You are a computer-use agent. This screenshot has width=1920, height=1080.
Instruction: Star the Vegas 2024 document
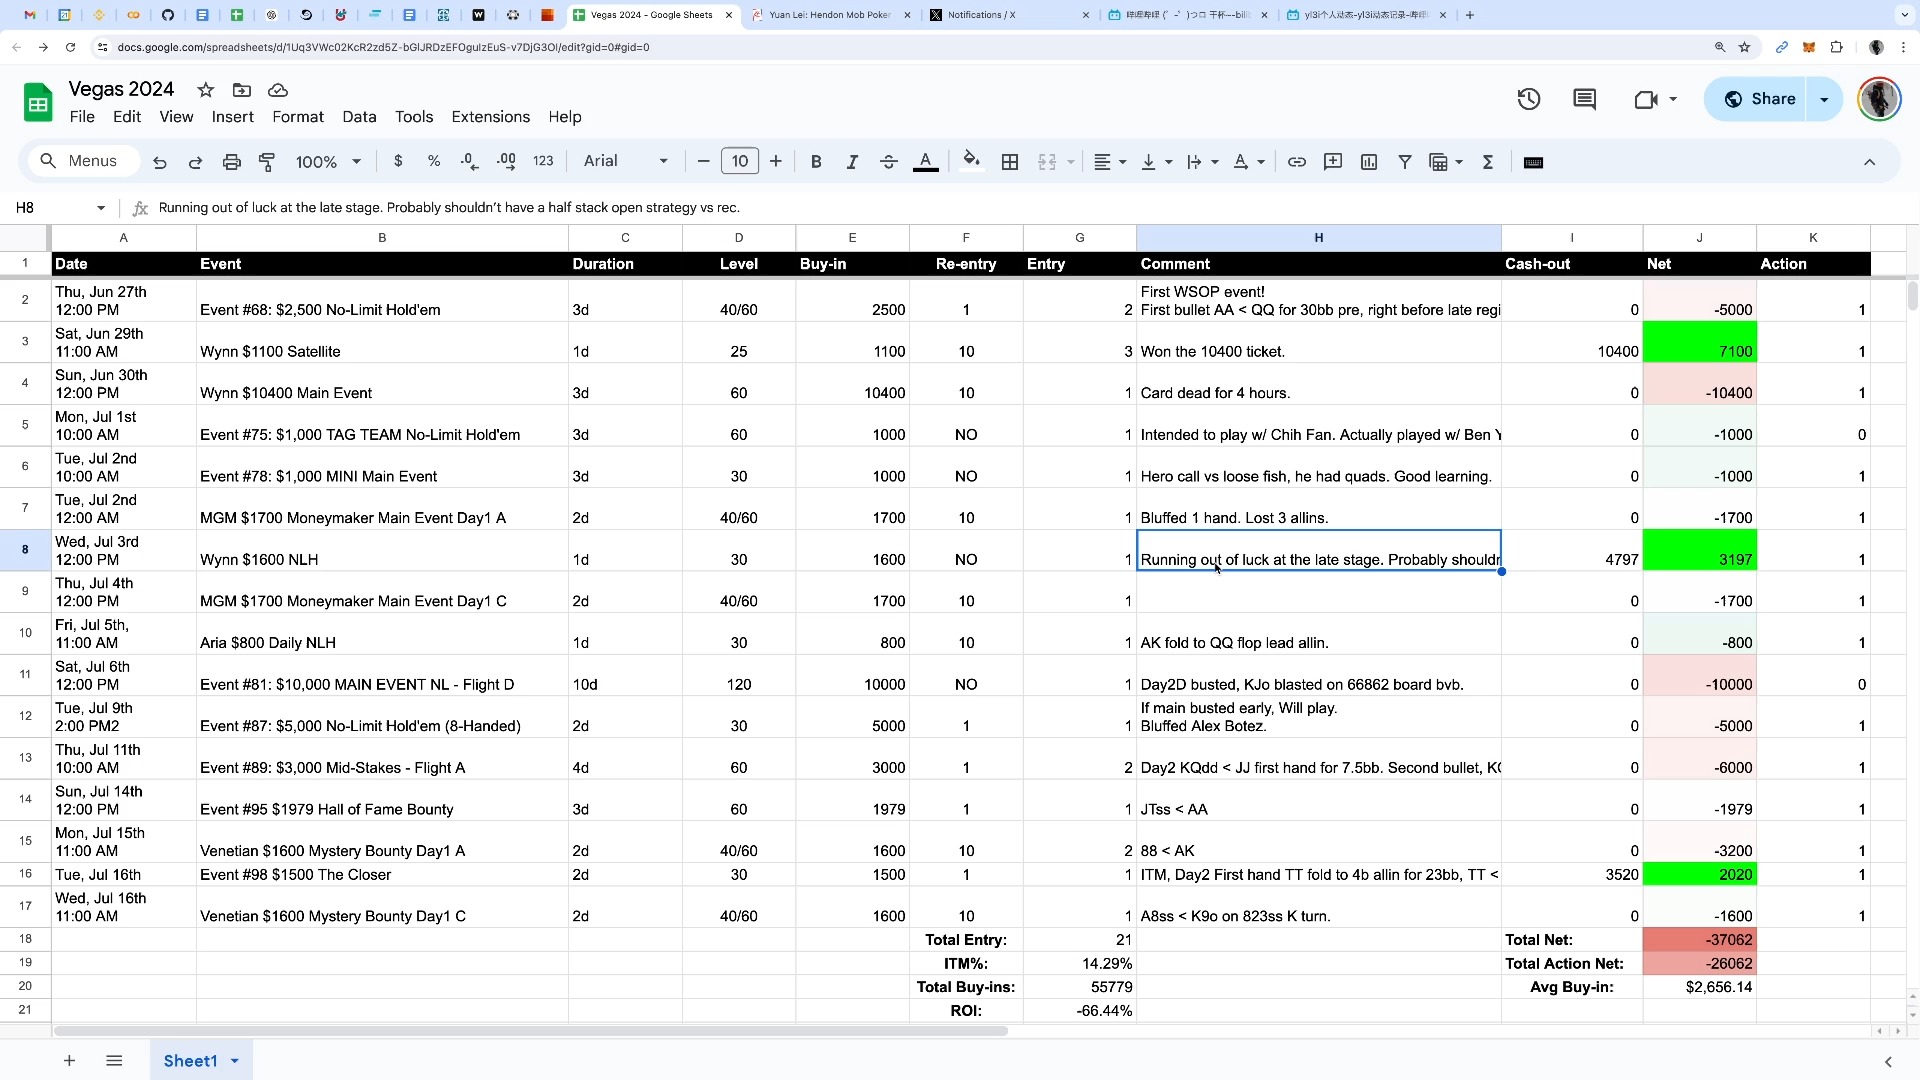[x=206, y=90]
